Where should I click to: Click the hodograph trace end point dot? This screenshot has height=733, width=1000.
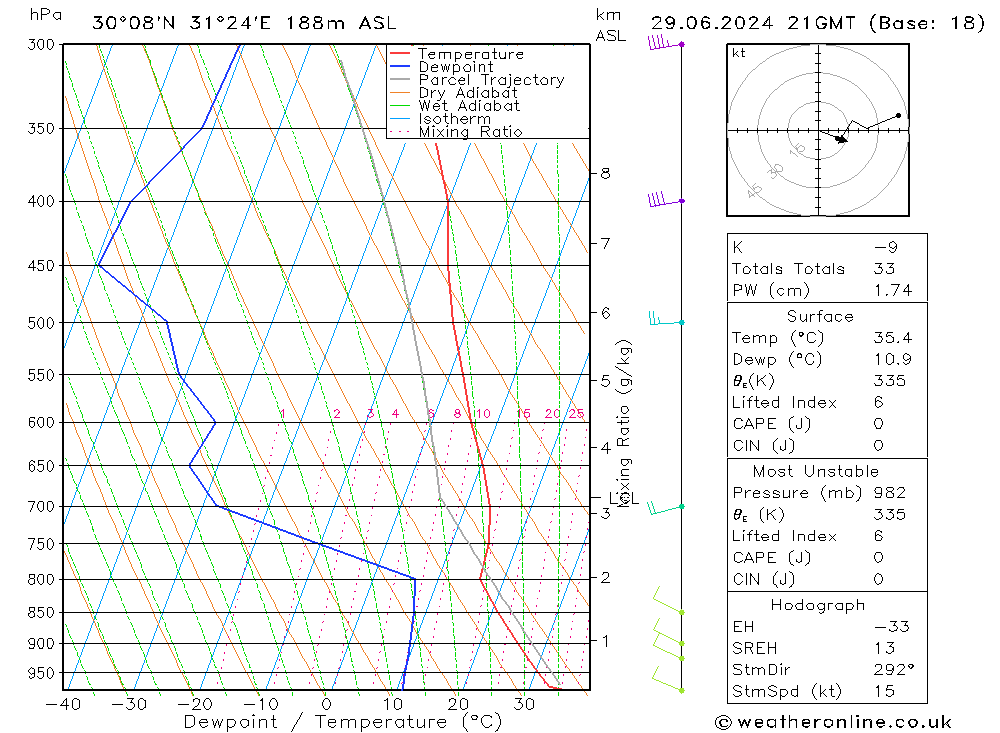click(899, 115)
